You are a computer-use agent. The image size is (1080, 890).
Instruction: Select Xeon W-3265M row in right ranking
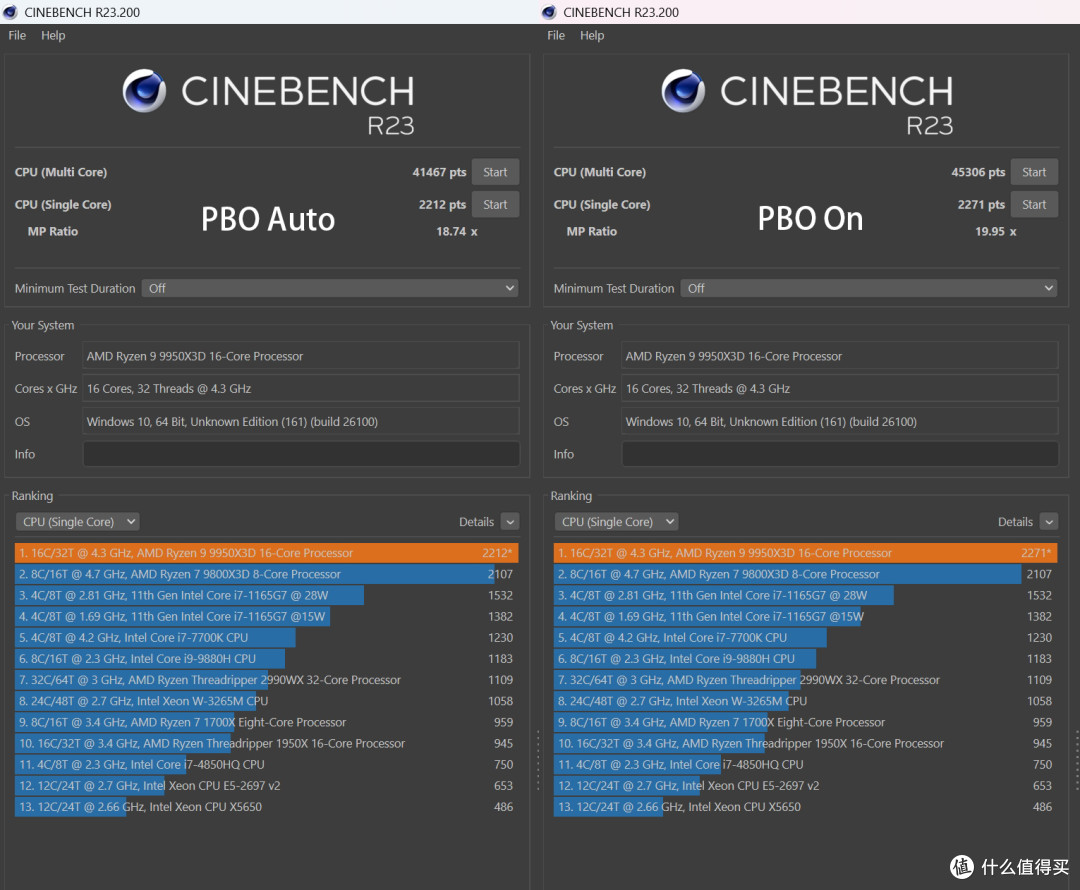805,701
